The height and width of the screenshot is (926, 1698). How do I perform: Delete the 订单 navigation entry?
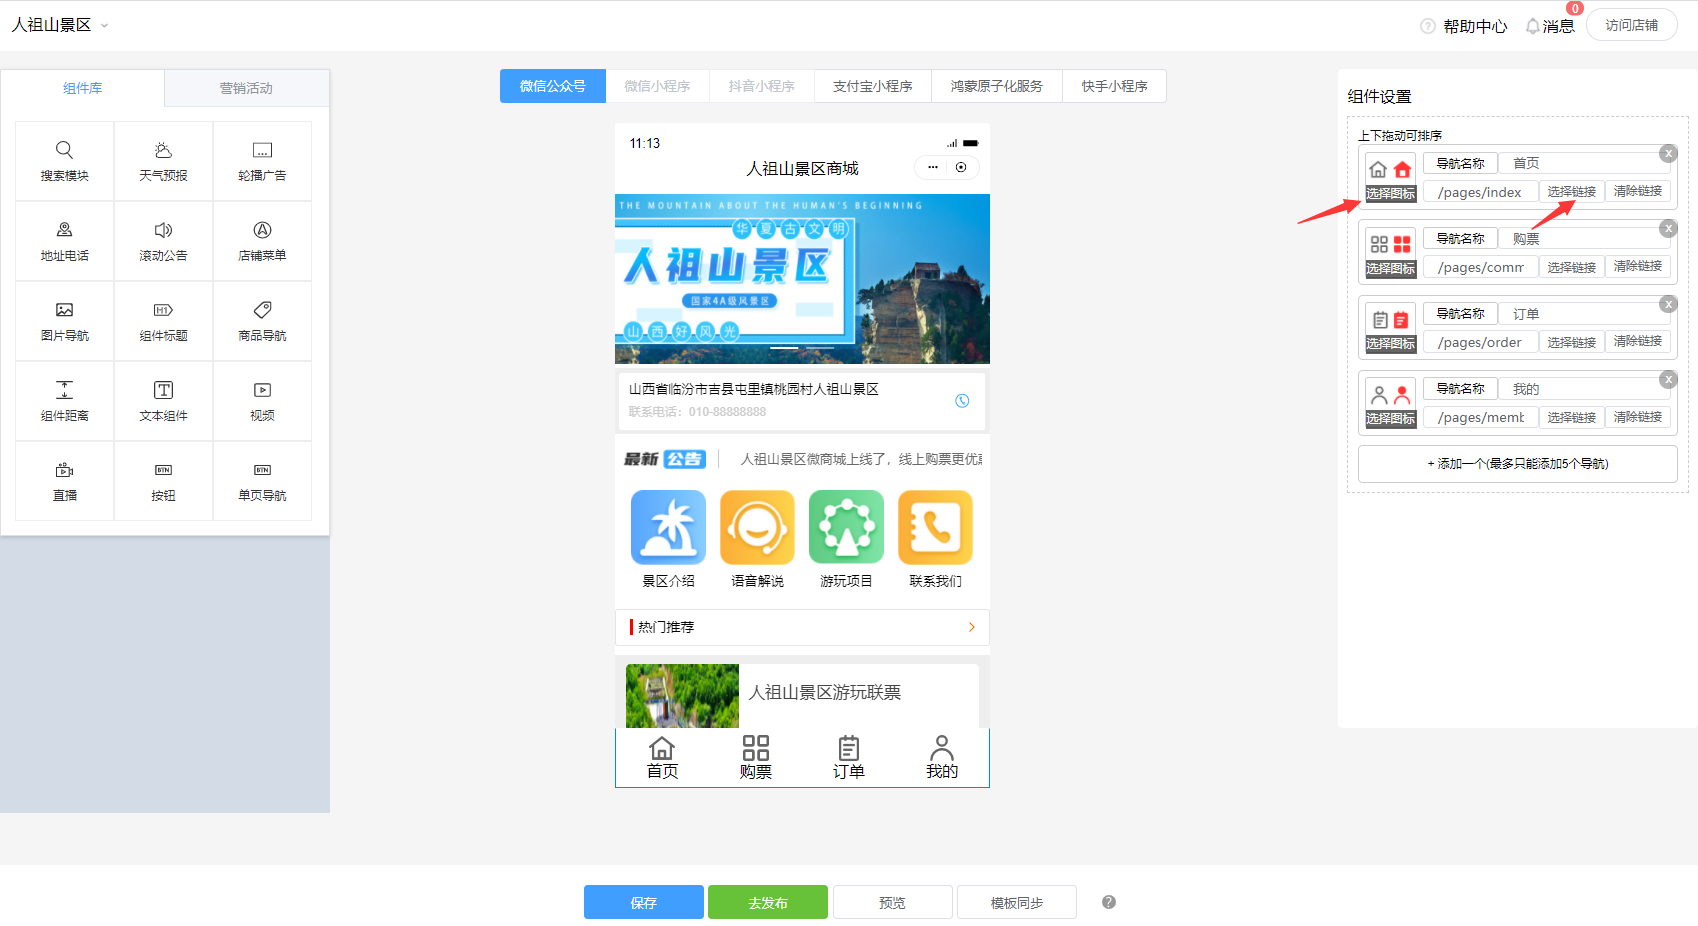(x=1668, y=304)
